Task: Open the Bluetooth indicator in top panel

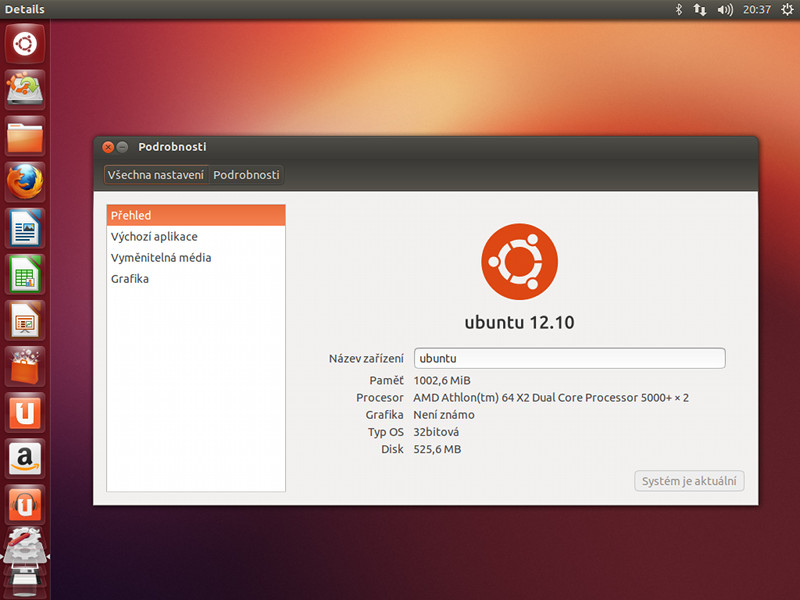Action: point(679,9)
